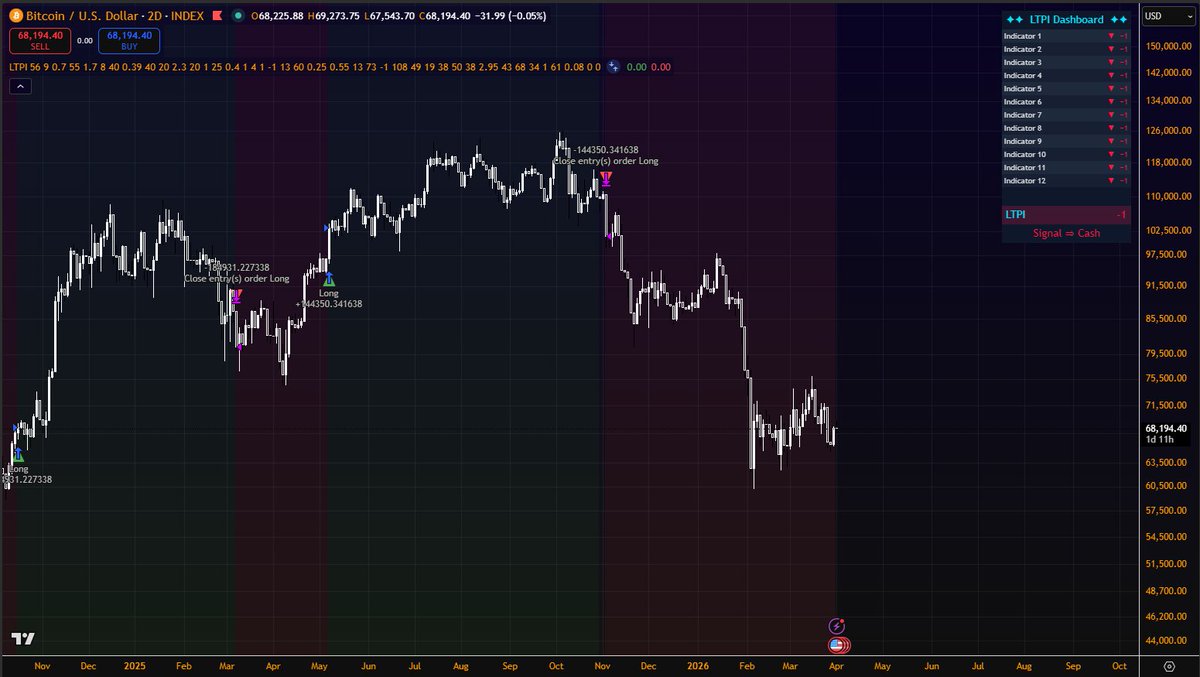Collapse the indicator legend with chevron button

point(22,86)
